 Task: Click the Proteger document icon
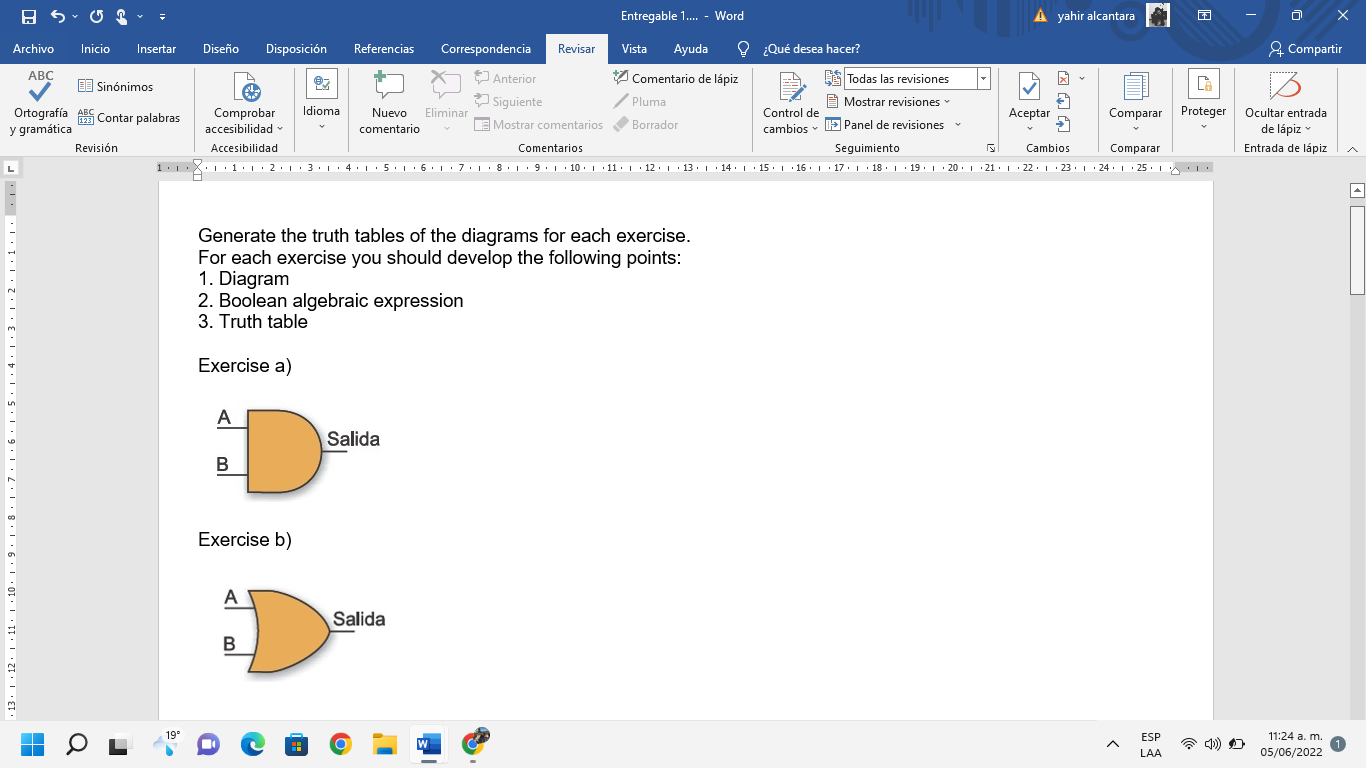(x=1203, y=85)
